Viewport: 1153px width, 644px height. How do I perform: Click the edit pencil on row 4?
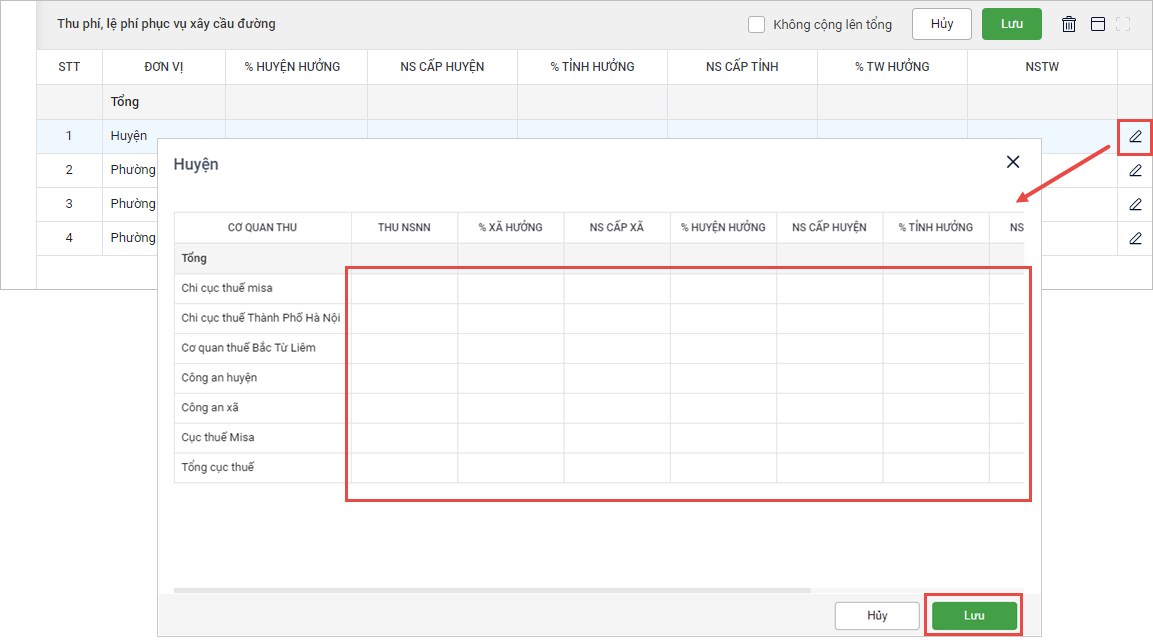1135,238
